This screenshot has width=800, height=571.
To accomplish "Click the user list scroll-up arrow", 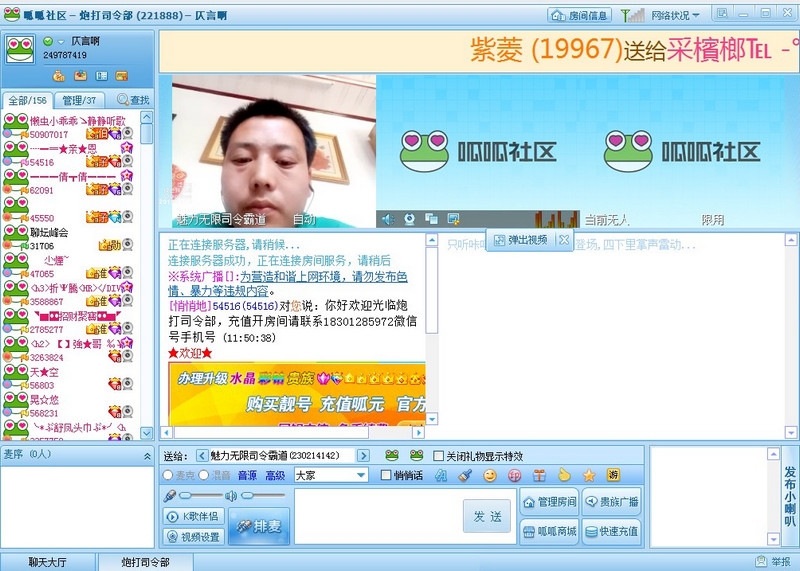I will tap(146, 117).
